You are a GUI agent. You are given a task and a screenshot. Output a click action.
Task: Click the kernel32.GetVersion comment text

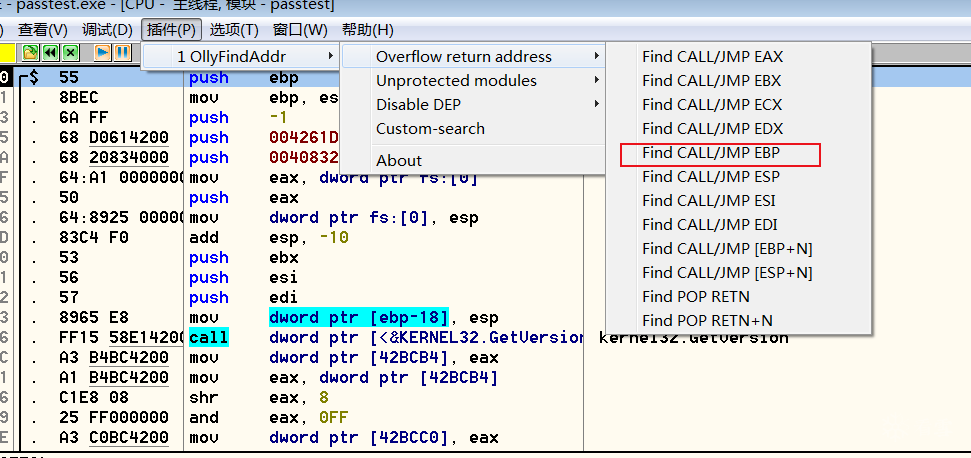(694, 338)
